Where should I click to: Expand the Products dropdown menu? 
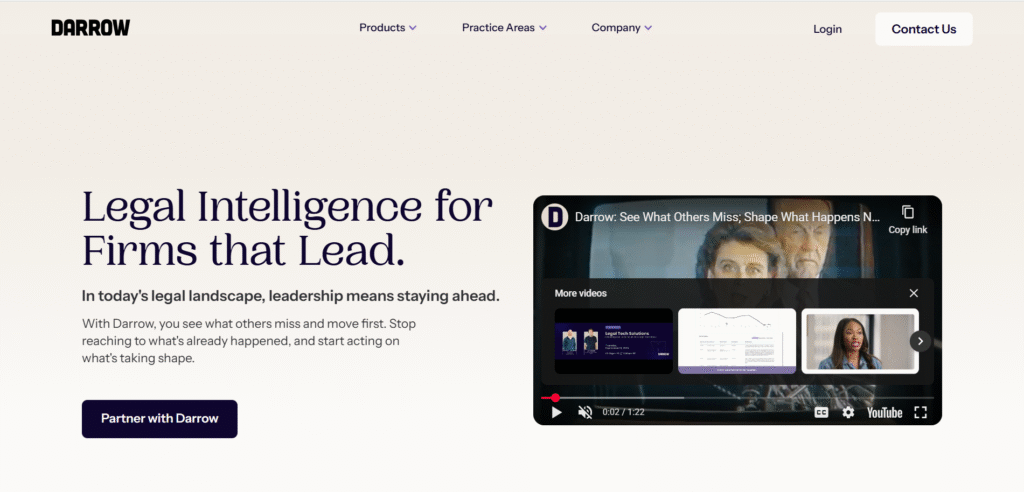pyautogui.click(x=388, y=27)
